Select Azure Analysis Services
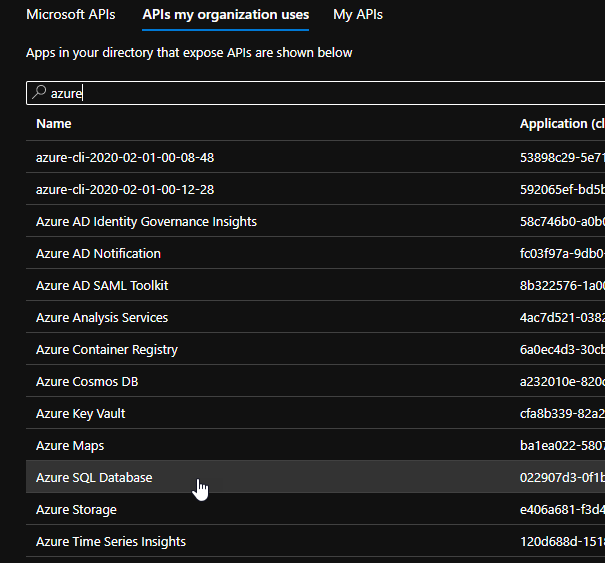 point(316,317)
